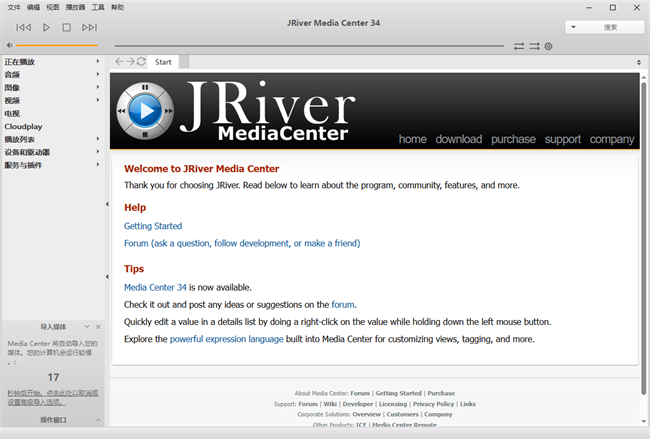This screenshot has width=650, height=439.
Task: Expand the 音频 tree item arrow
Action: point(98,75)
